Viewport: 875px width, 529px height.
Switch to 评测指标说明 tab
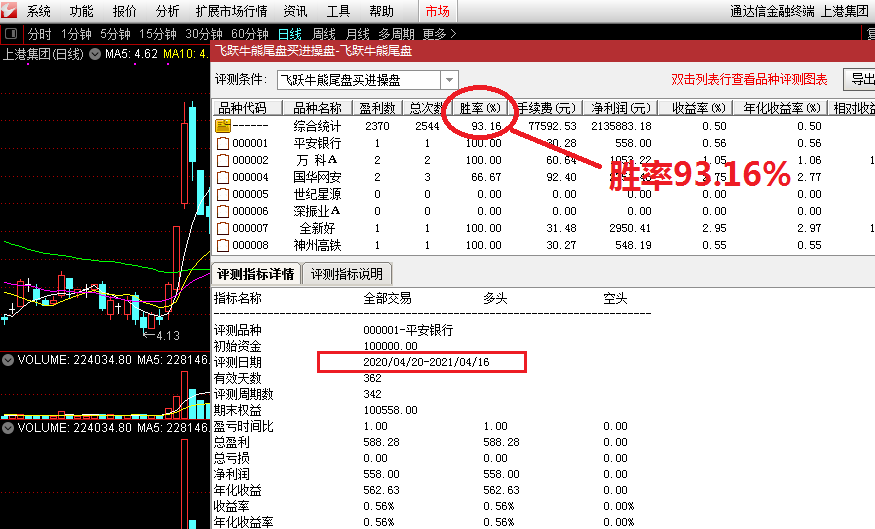point(347,274)
